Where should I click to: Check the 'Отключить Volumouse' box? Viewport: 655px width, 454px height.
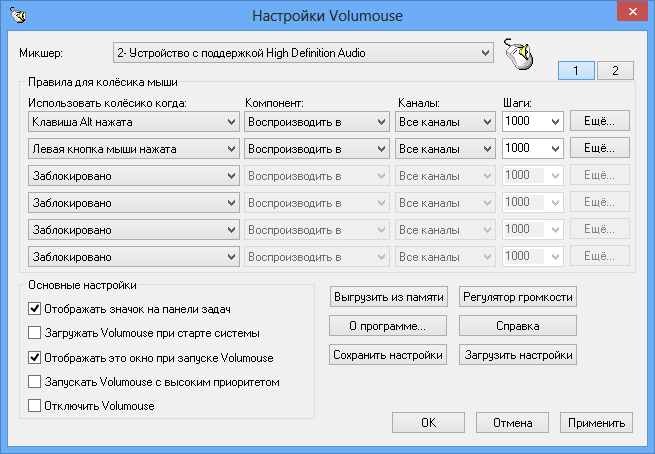(x=35, y=406)
